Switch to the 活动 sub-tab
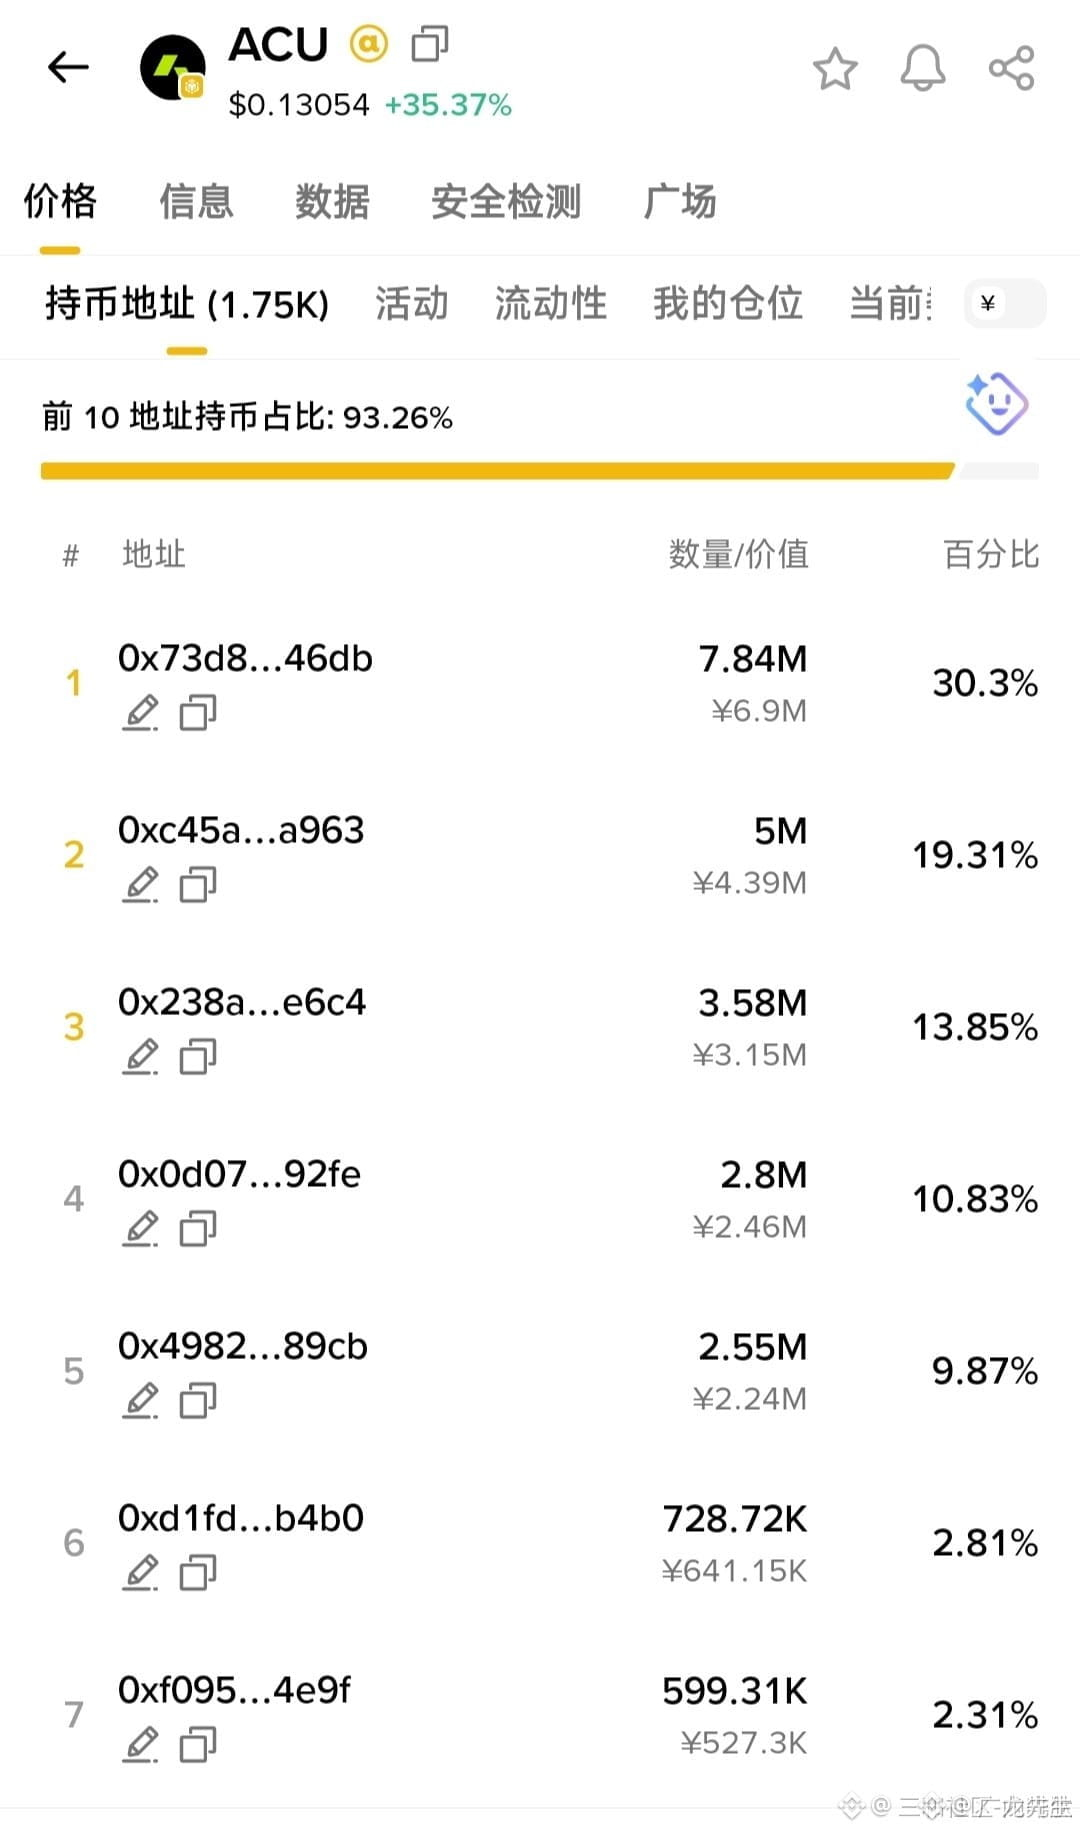 412,303
